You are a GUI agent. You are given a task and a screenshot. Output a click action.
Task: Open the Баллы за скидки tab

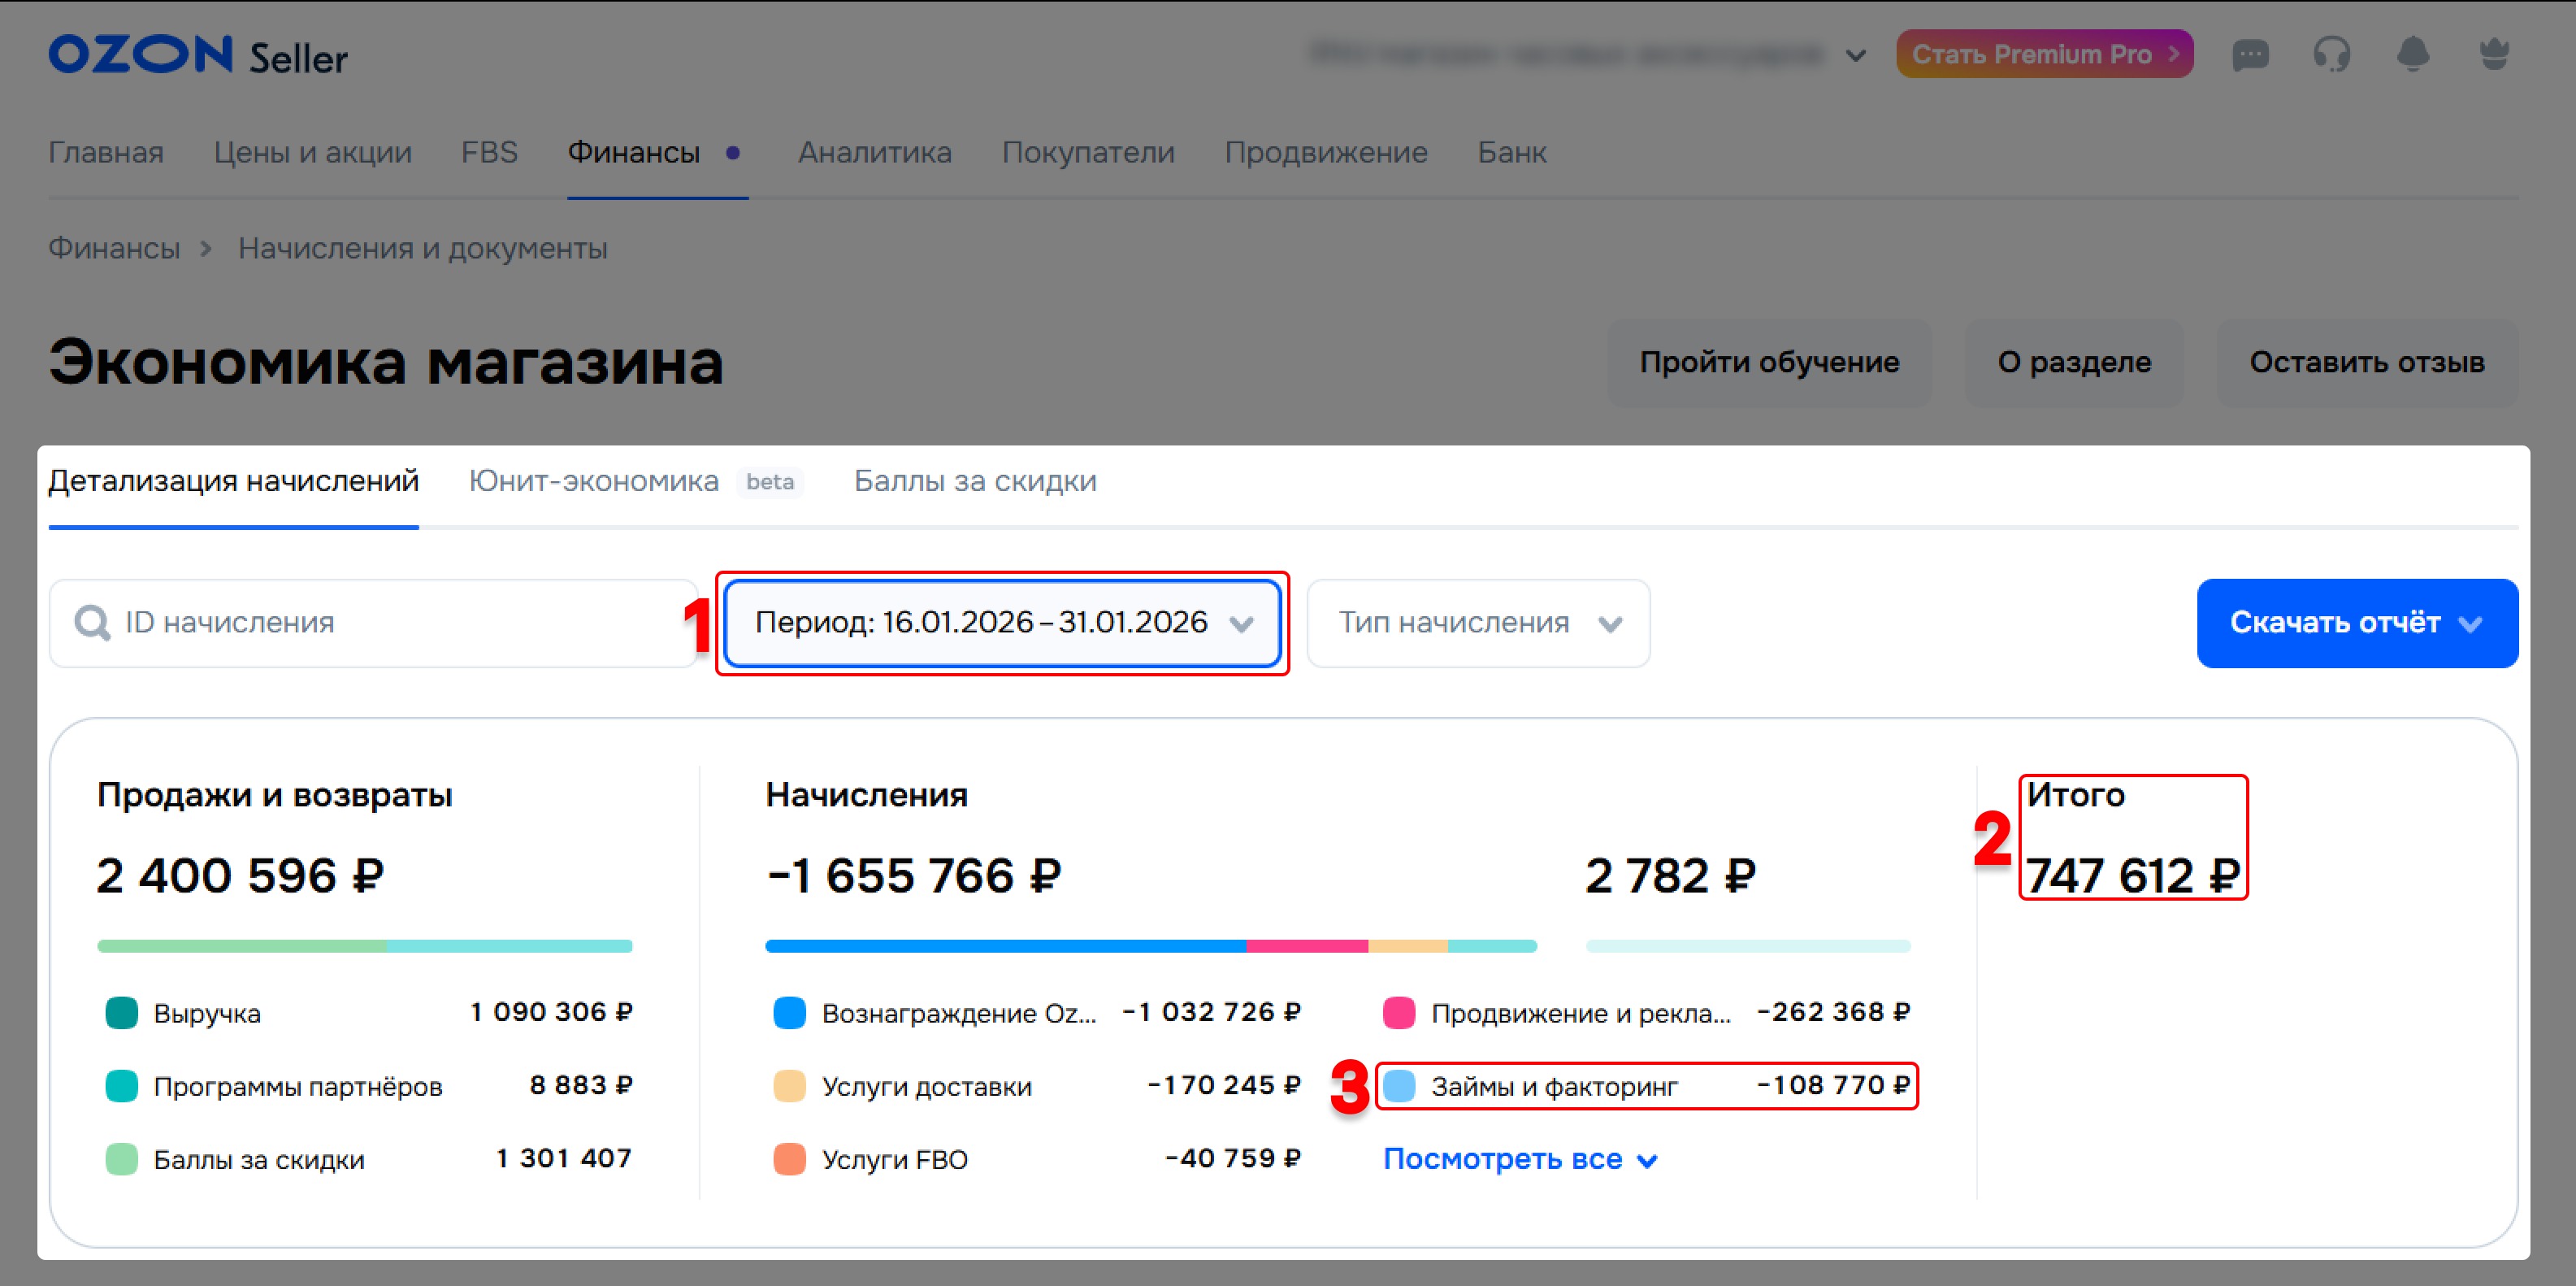[x=975, y=481]
